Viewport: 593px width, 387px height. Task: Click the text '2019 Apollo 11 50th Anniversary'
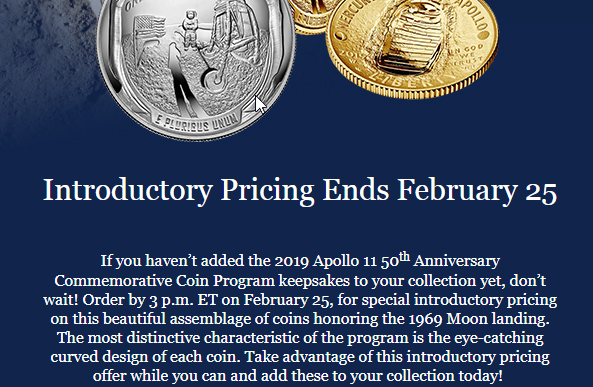(387, 261)
